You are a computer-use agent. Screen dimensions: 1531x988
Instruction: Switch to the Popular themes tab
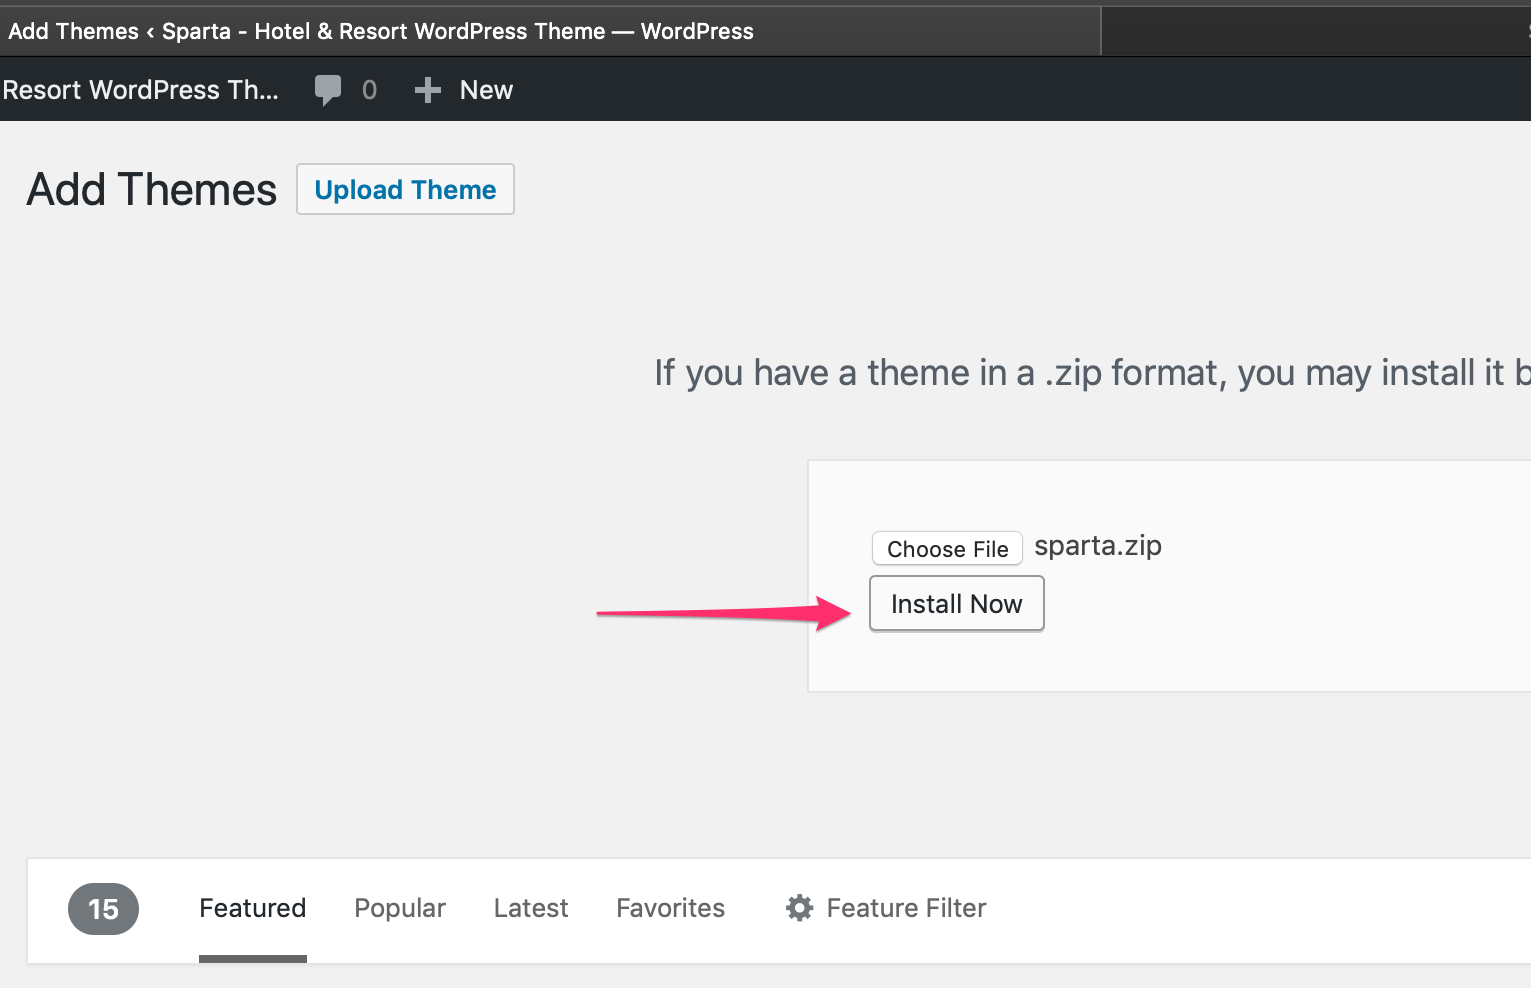pos(400,908)
